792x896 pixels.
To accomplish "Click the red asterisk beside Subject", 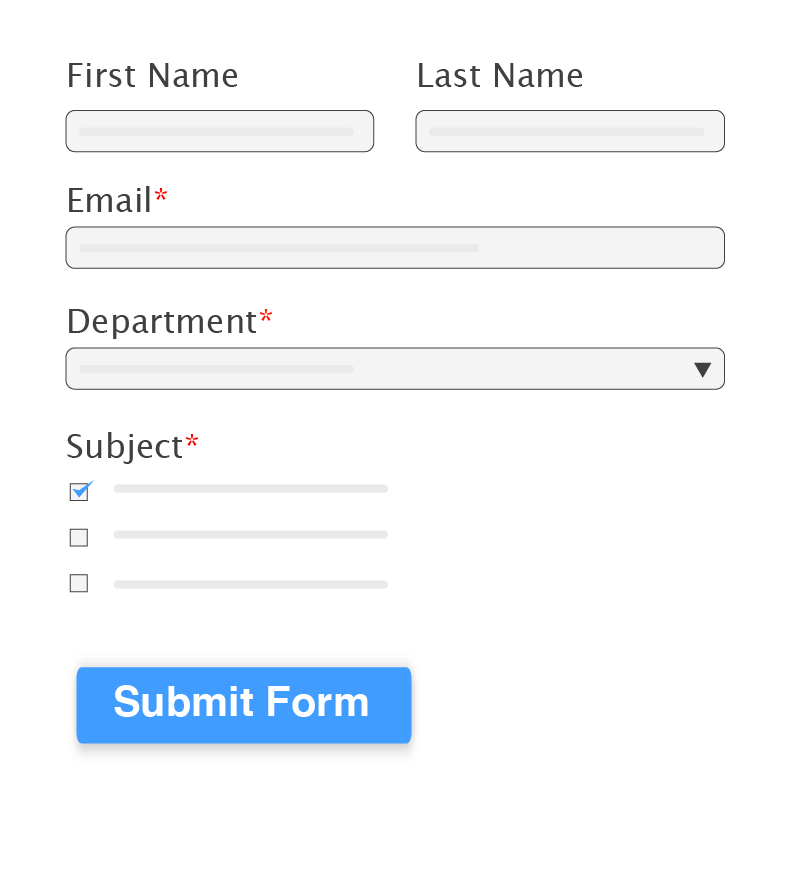I will pyautogui.click(x=192, y=442).
